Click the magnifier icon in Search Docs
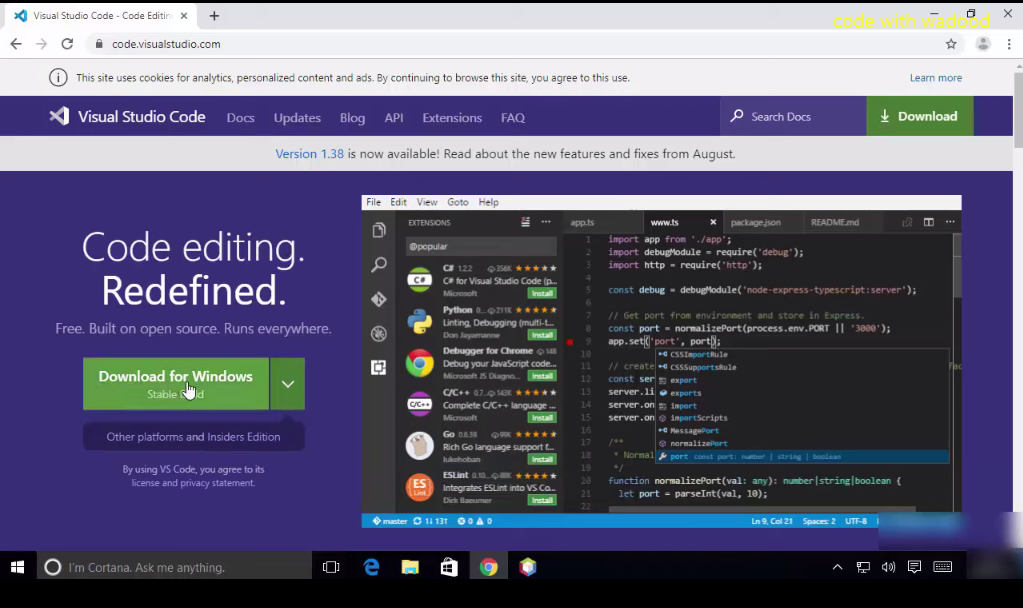The width and height of the screenshot is (1023, 608). 737,116
